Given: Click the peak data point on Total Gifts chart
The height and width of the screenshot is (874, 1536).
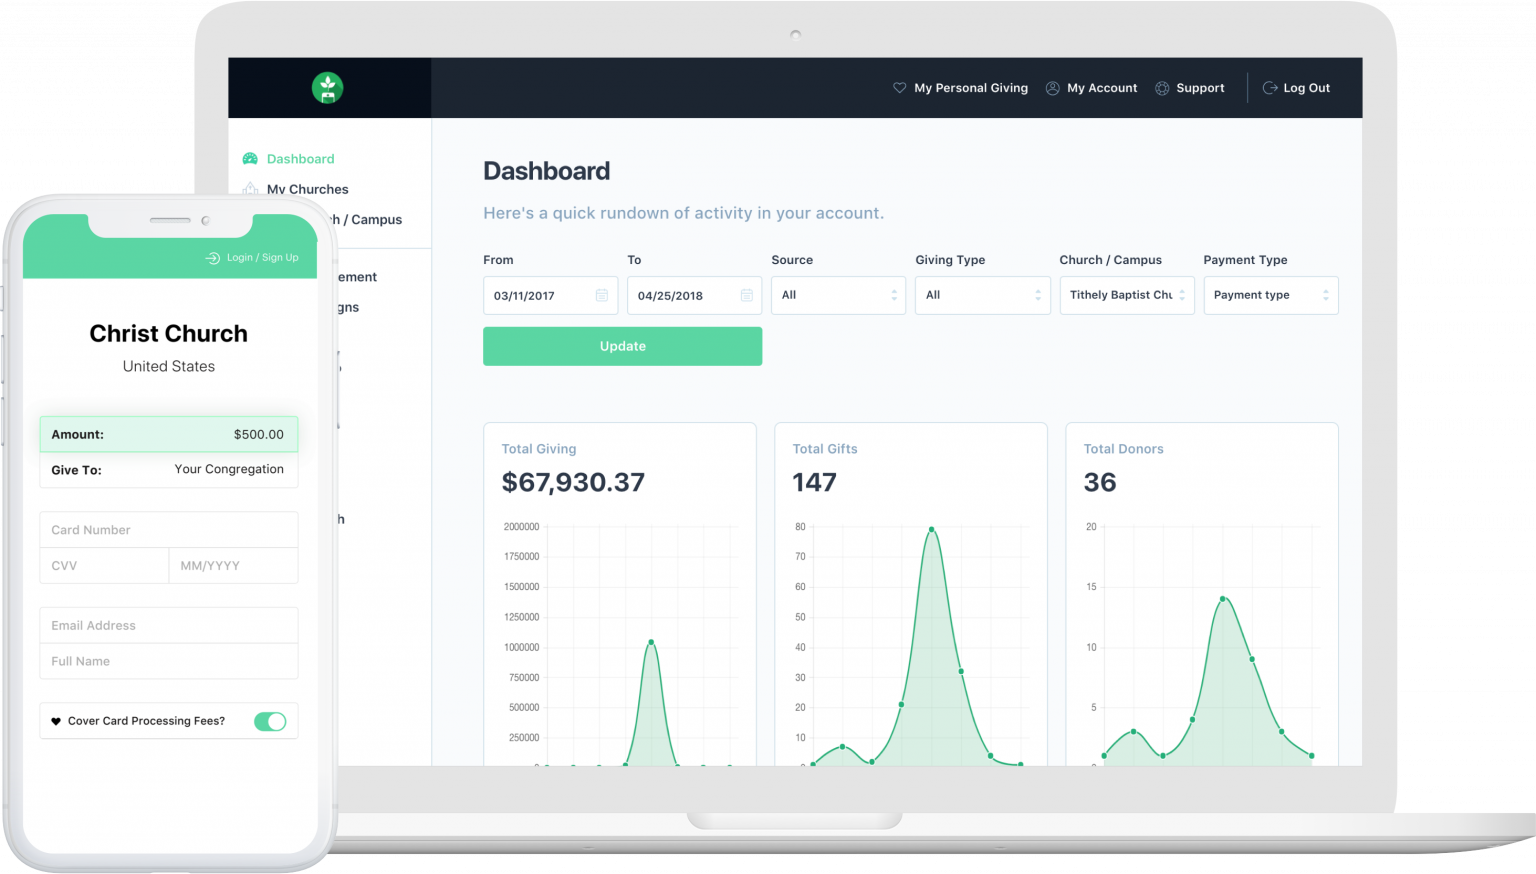Looking at the screenshot, I should tap(929, 527).
